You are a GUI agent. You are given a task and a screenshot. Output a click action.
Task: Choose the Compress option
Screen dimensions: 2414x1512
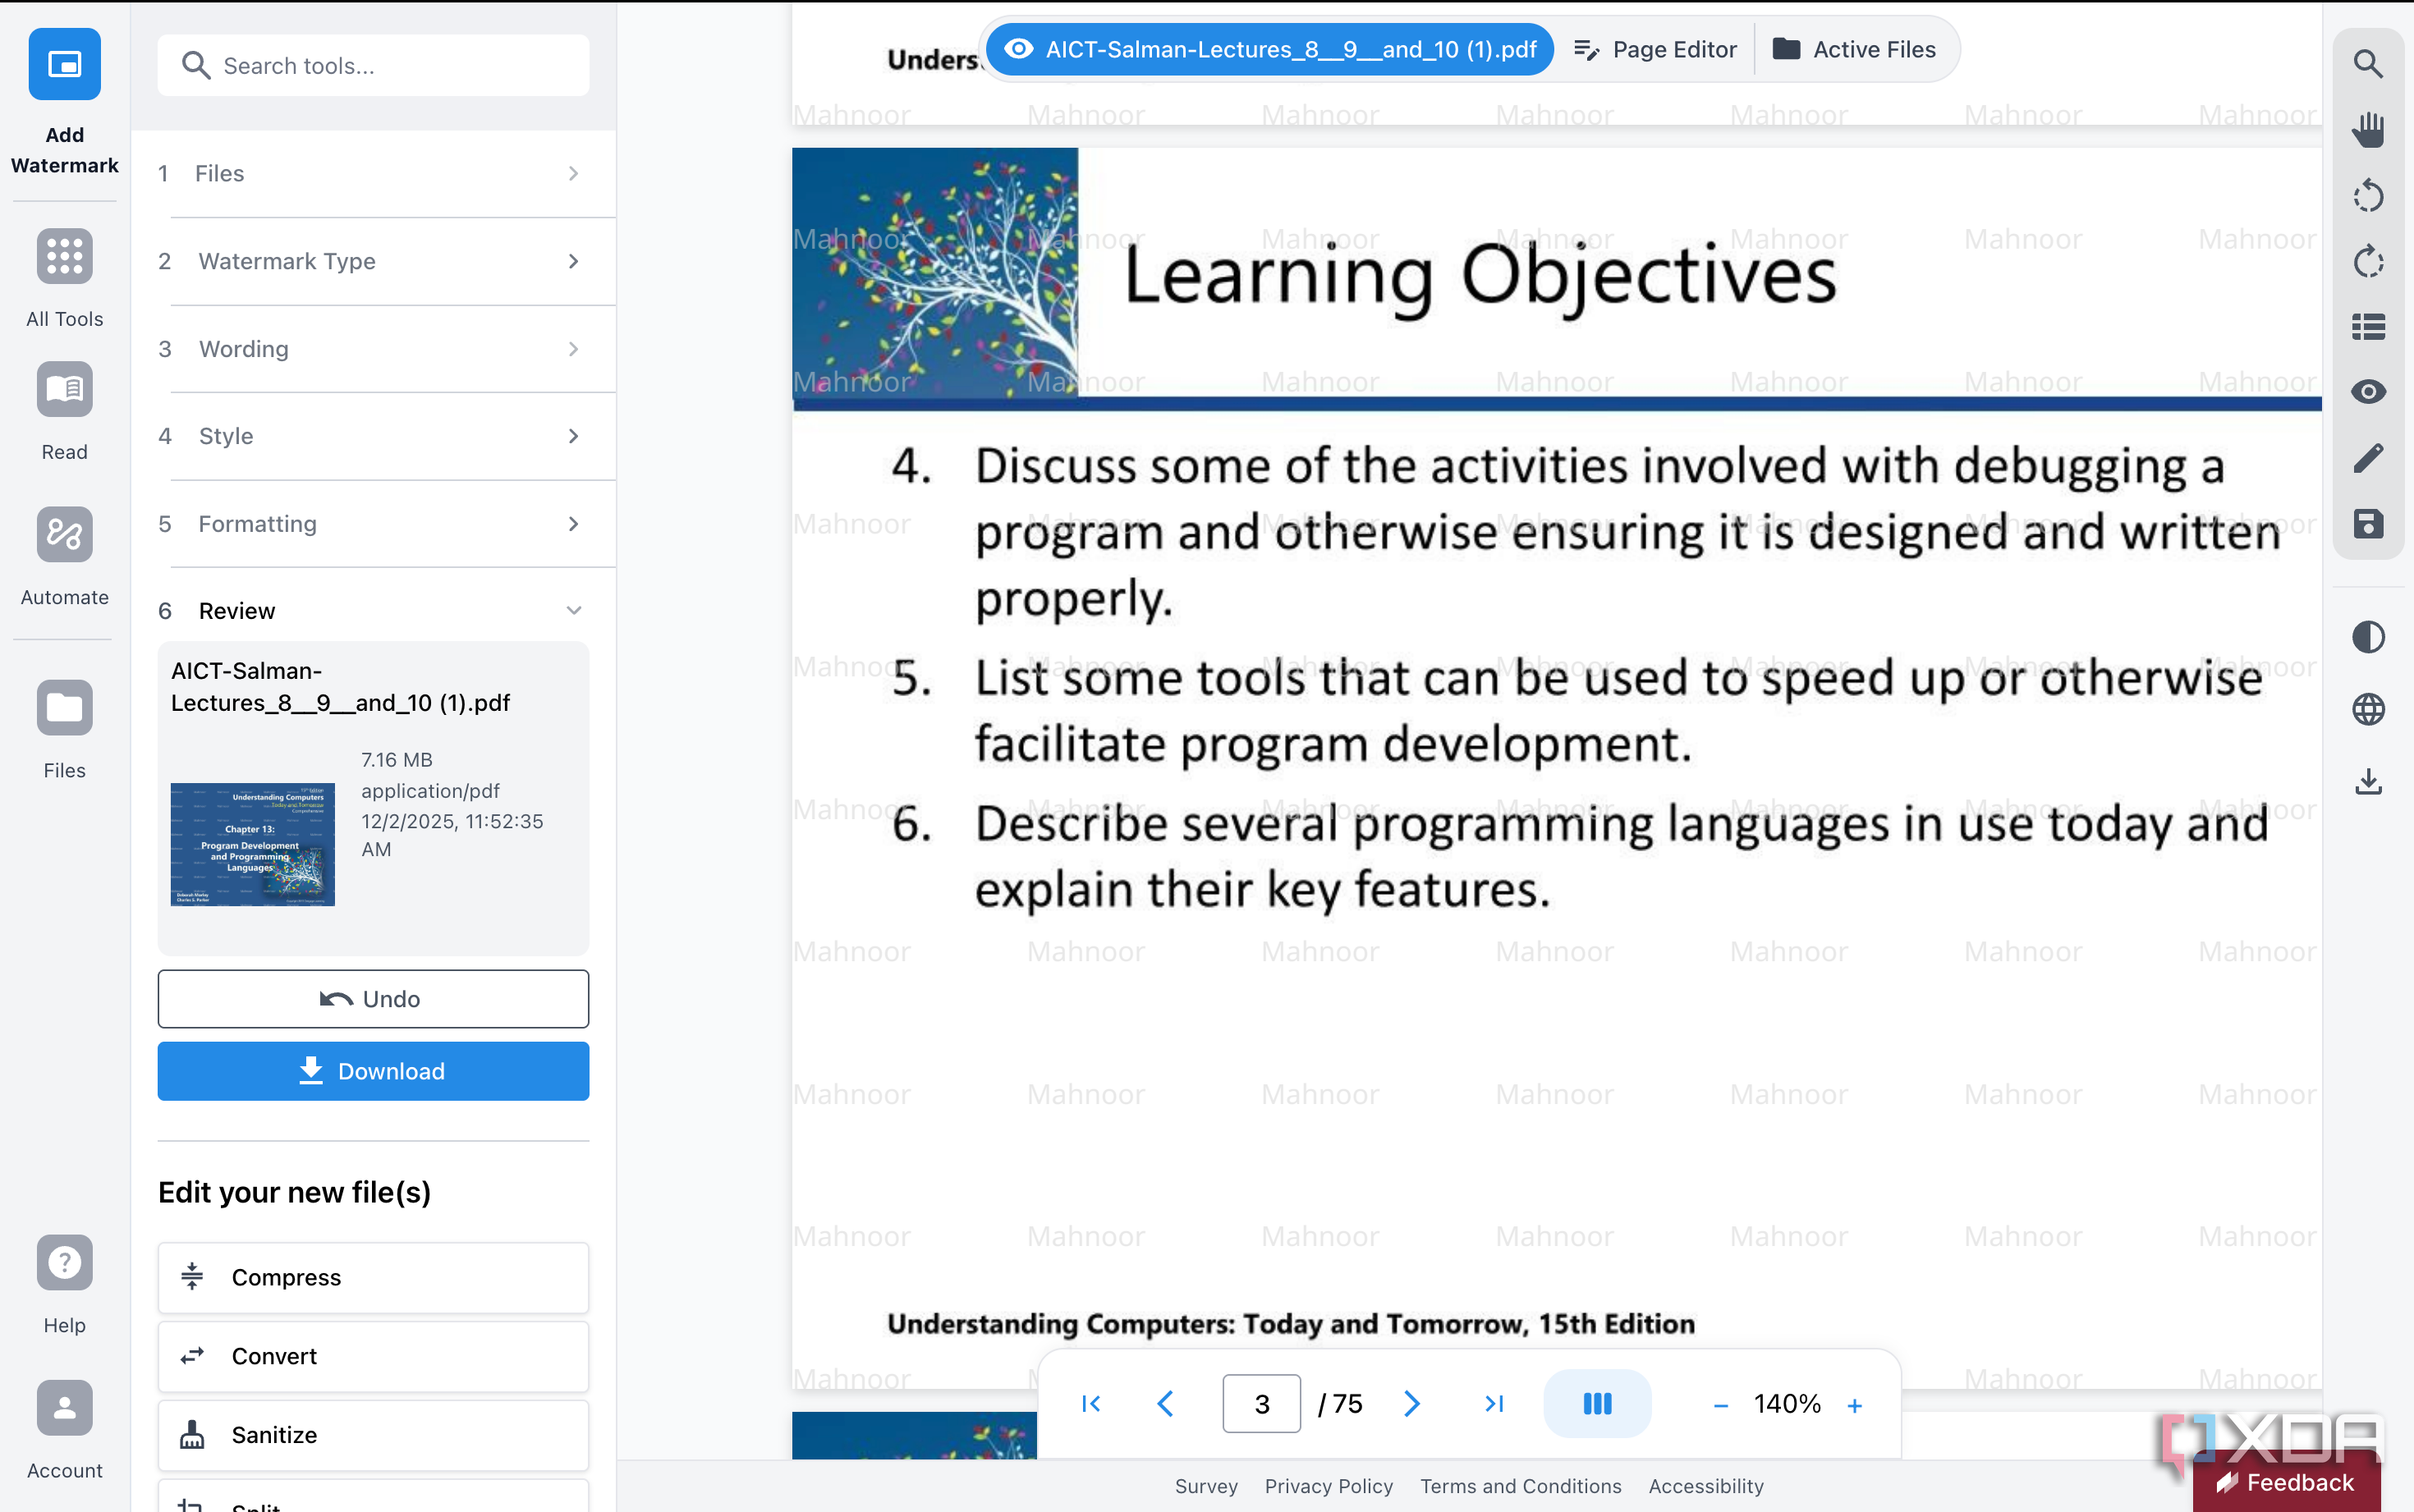[x=373, y=1277]
